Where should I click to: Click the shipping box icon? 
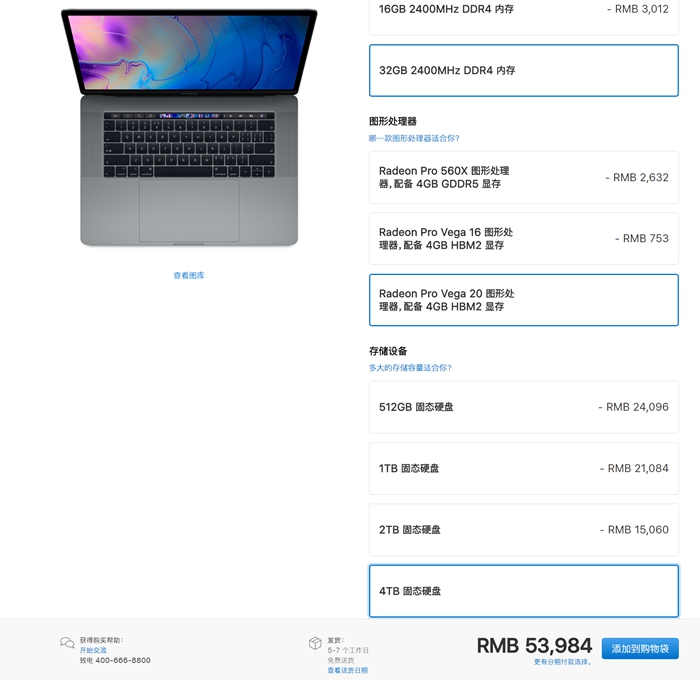315,643
